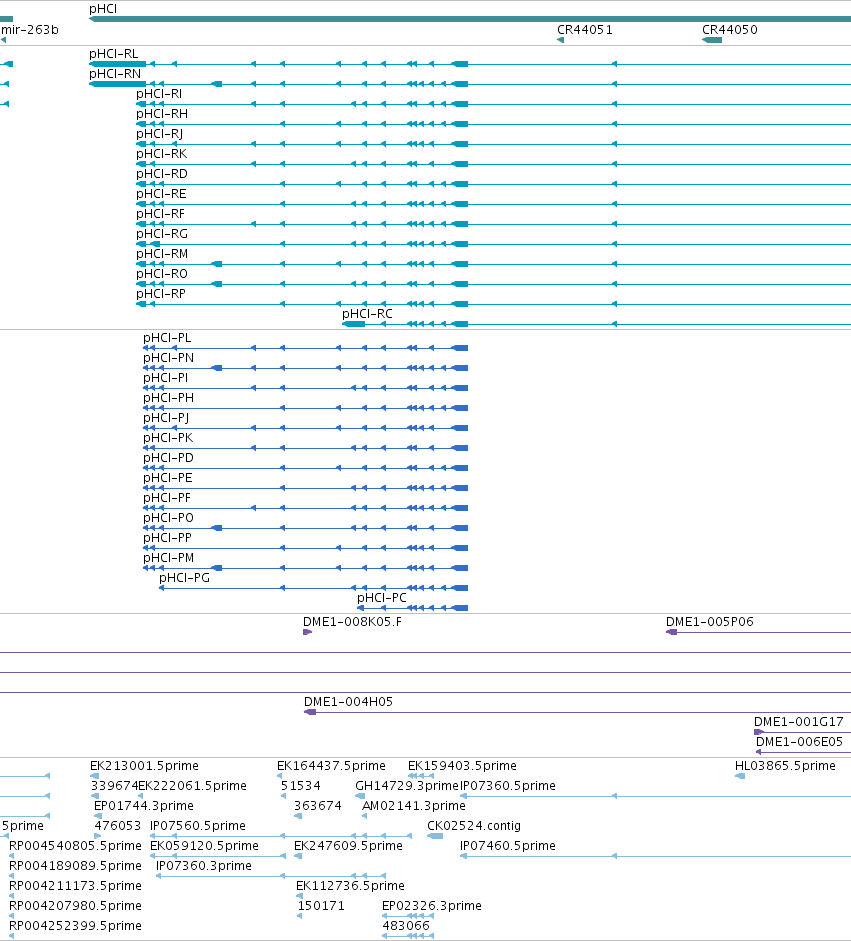Click the EK159403.5prime EST label
Viewport: 851px width, 941px height.
coord(463,766)
